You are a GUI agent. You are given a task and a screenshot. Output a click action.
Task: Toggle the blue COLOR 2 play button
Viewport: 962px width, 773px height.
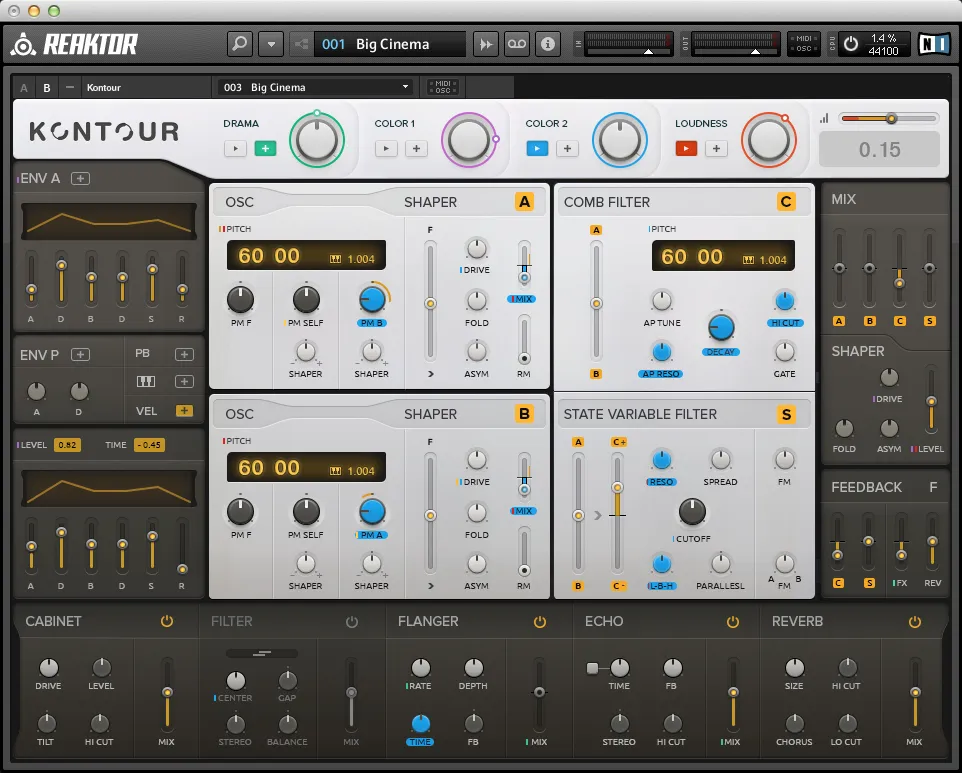coord(537,148)
